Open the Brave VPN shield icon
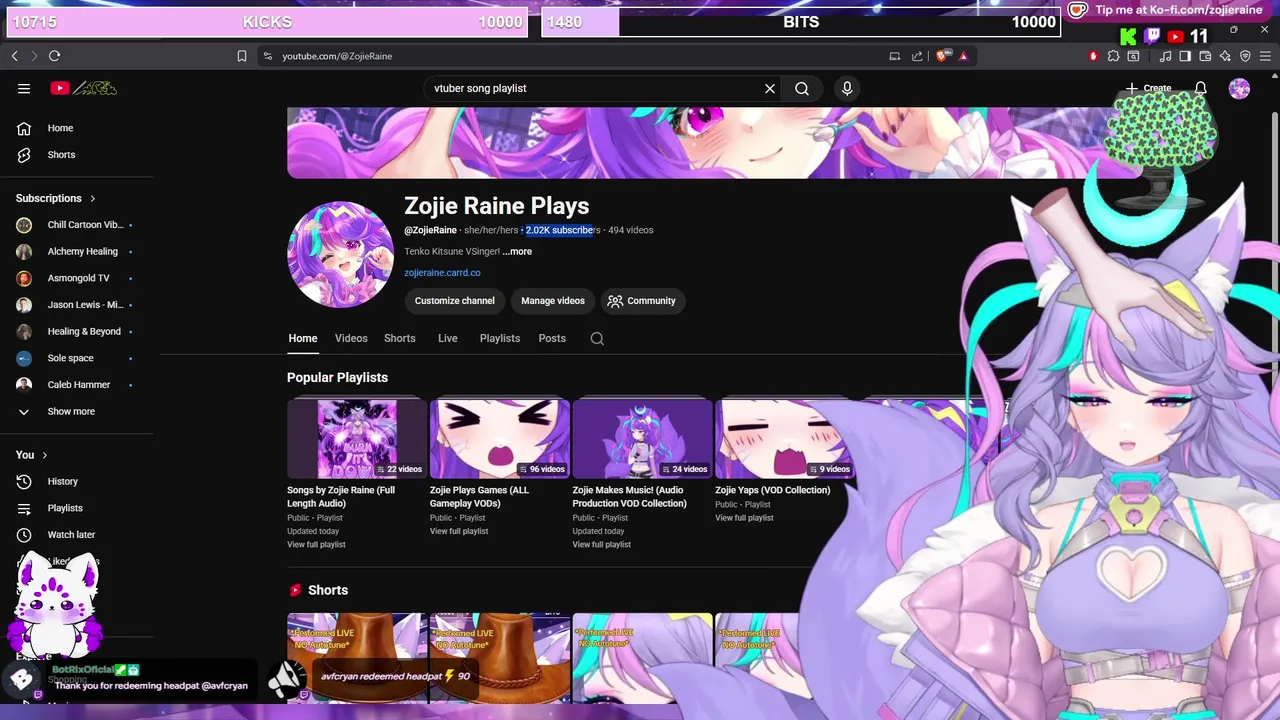 click(1245, 56)
